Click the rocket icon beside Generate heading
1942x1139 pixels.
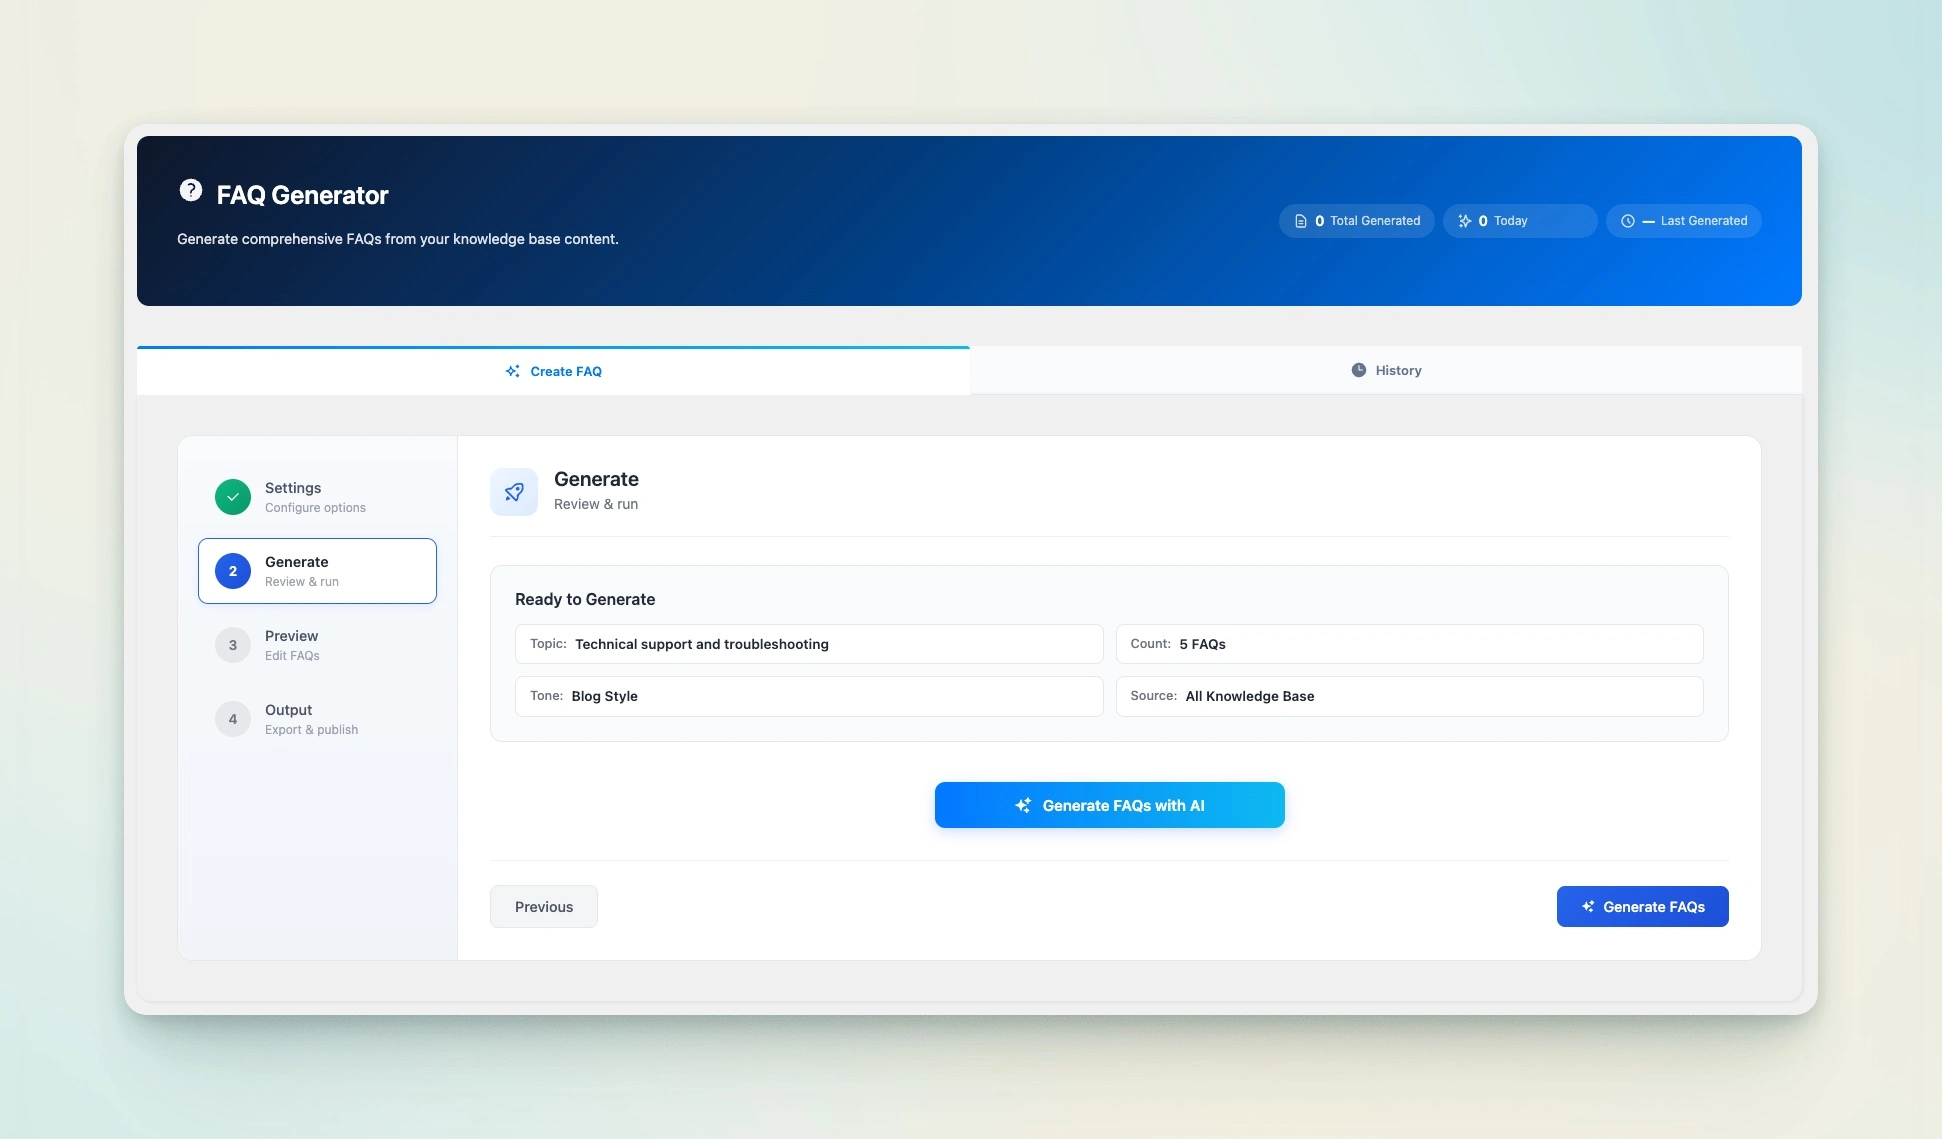514,492
